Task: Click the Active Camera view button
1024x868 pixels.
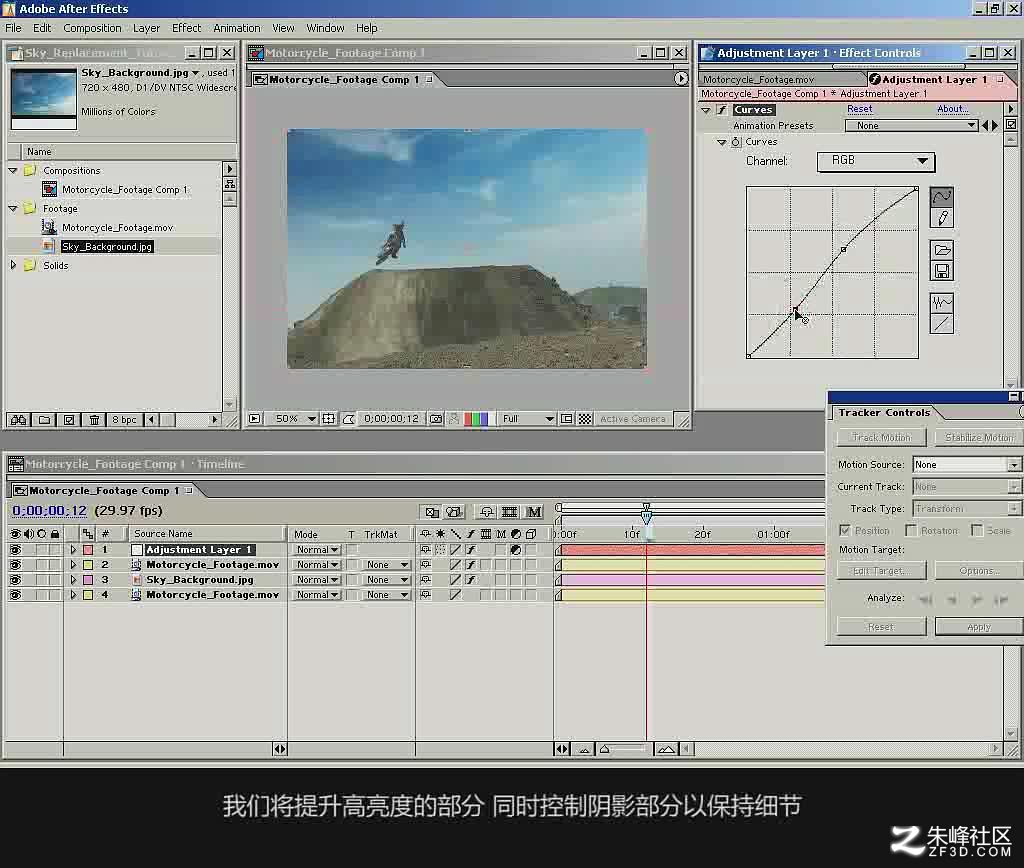Action: (633, 419)
